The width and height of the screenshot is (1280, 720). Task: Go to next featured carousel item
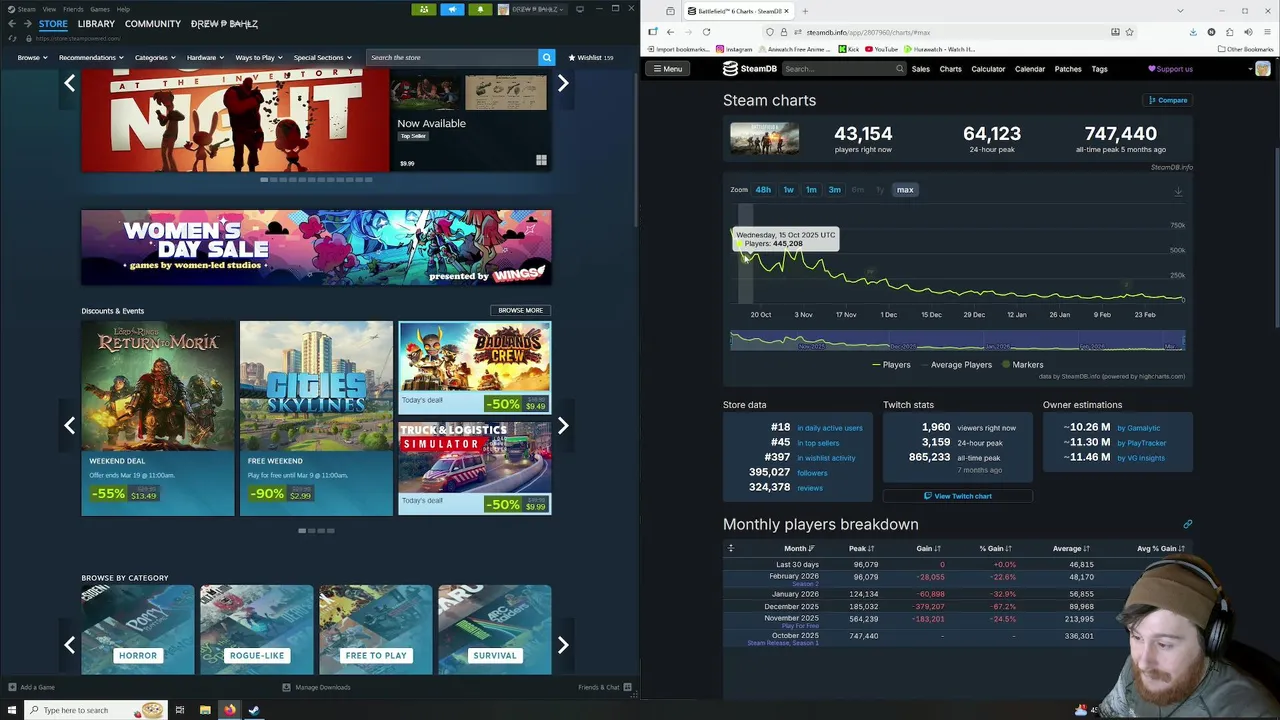coord(563,84)
